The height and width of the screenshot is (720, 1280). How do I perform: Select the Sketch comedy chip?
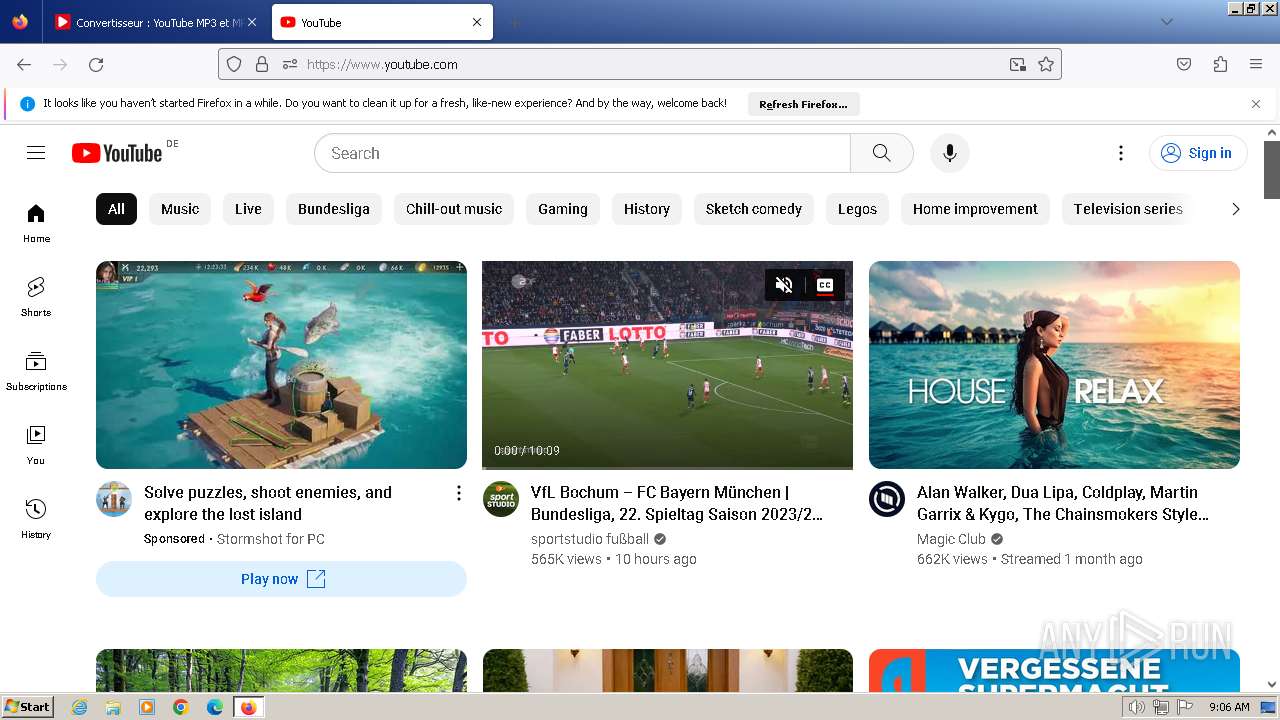pyautogui.click(x=754, y=209)
